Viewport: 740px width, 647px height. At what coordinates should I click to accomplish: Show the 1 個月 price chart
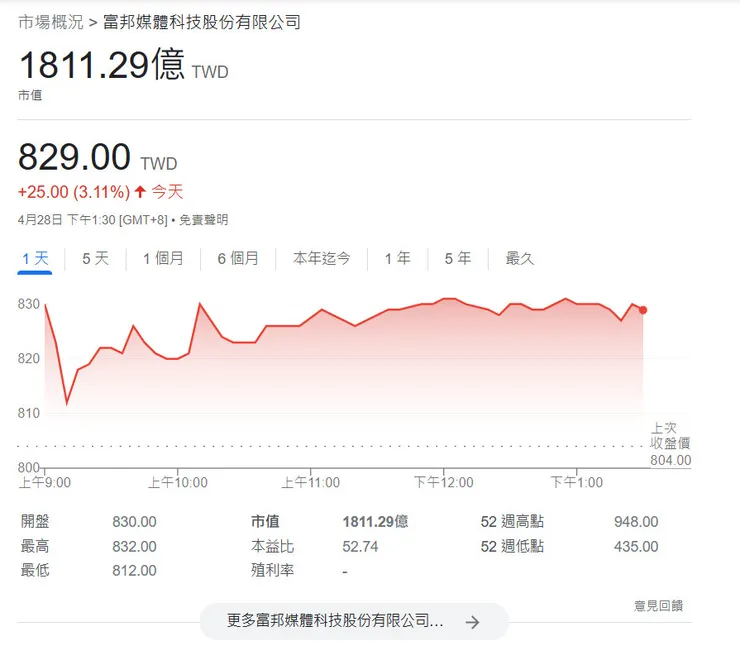click(163, 258)
